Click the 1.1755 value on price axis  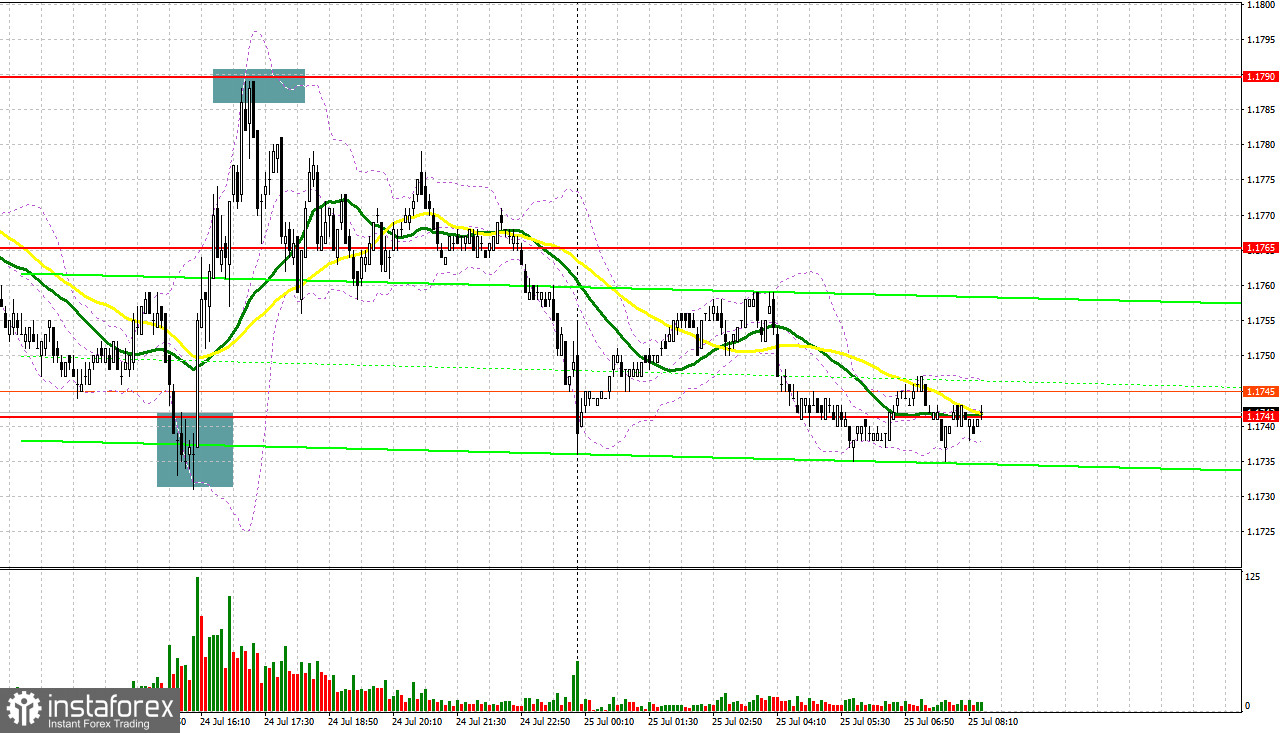click(x=1260, y=321)
